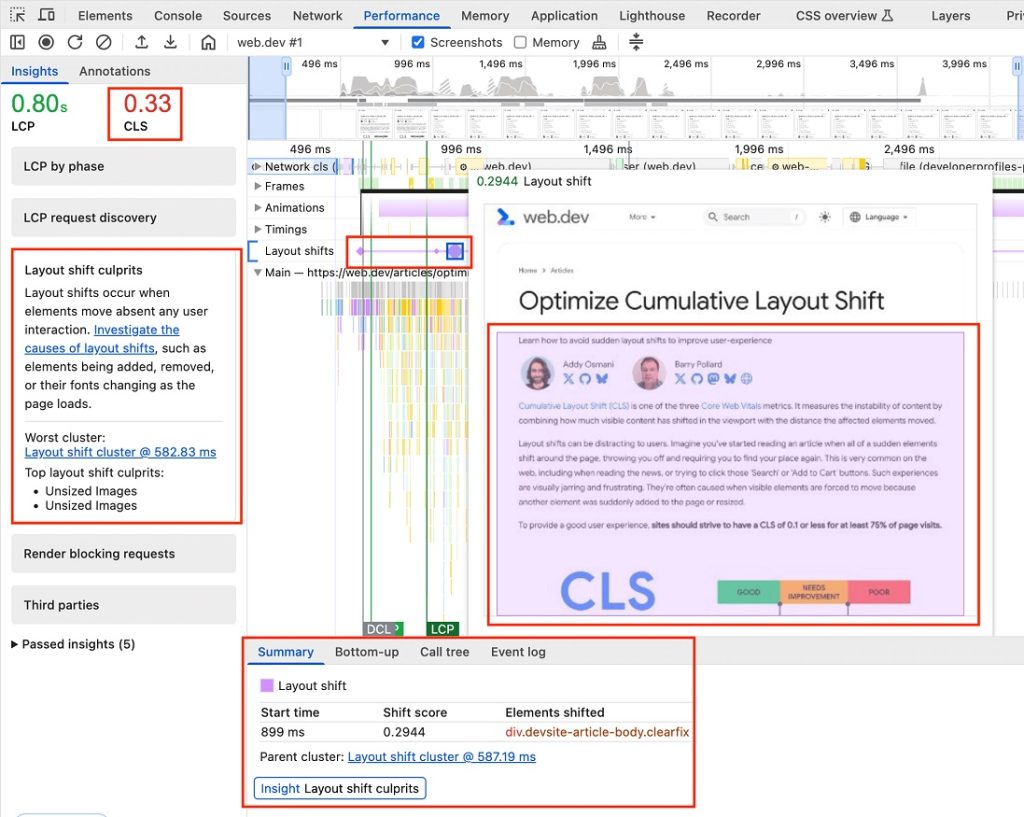Expand Passed insights (5)

pyautogui.click(x=73, y=644)
